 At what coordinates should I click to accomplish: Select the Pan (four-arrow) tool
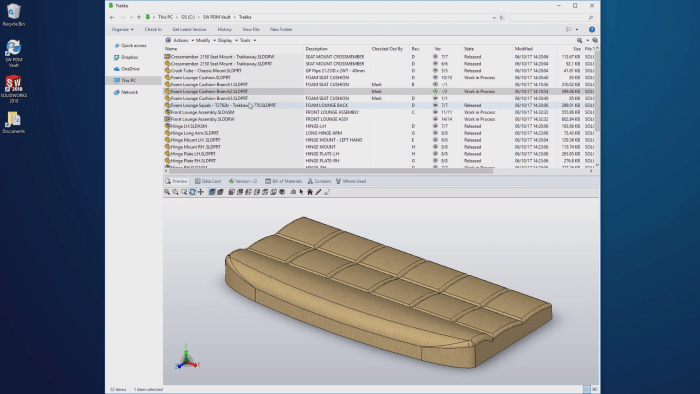pyautogui.click(x=201, y=192)
